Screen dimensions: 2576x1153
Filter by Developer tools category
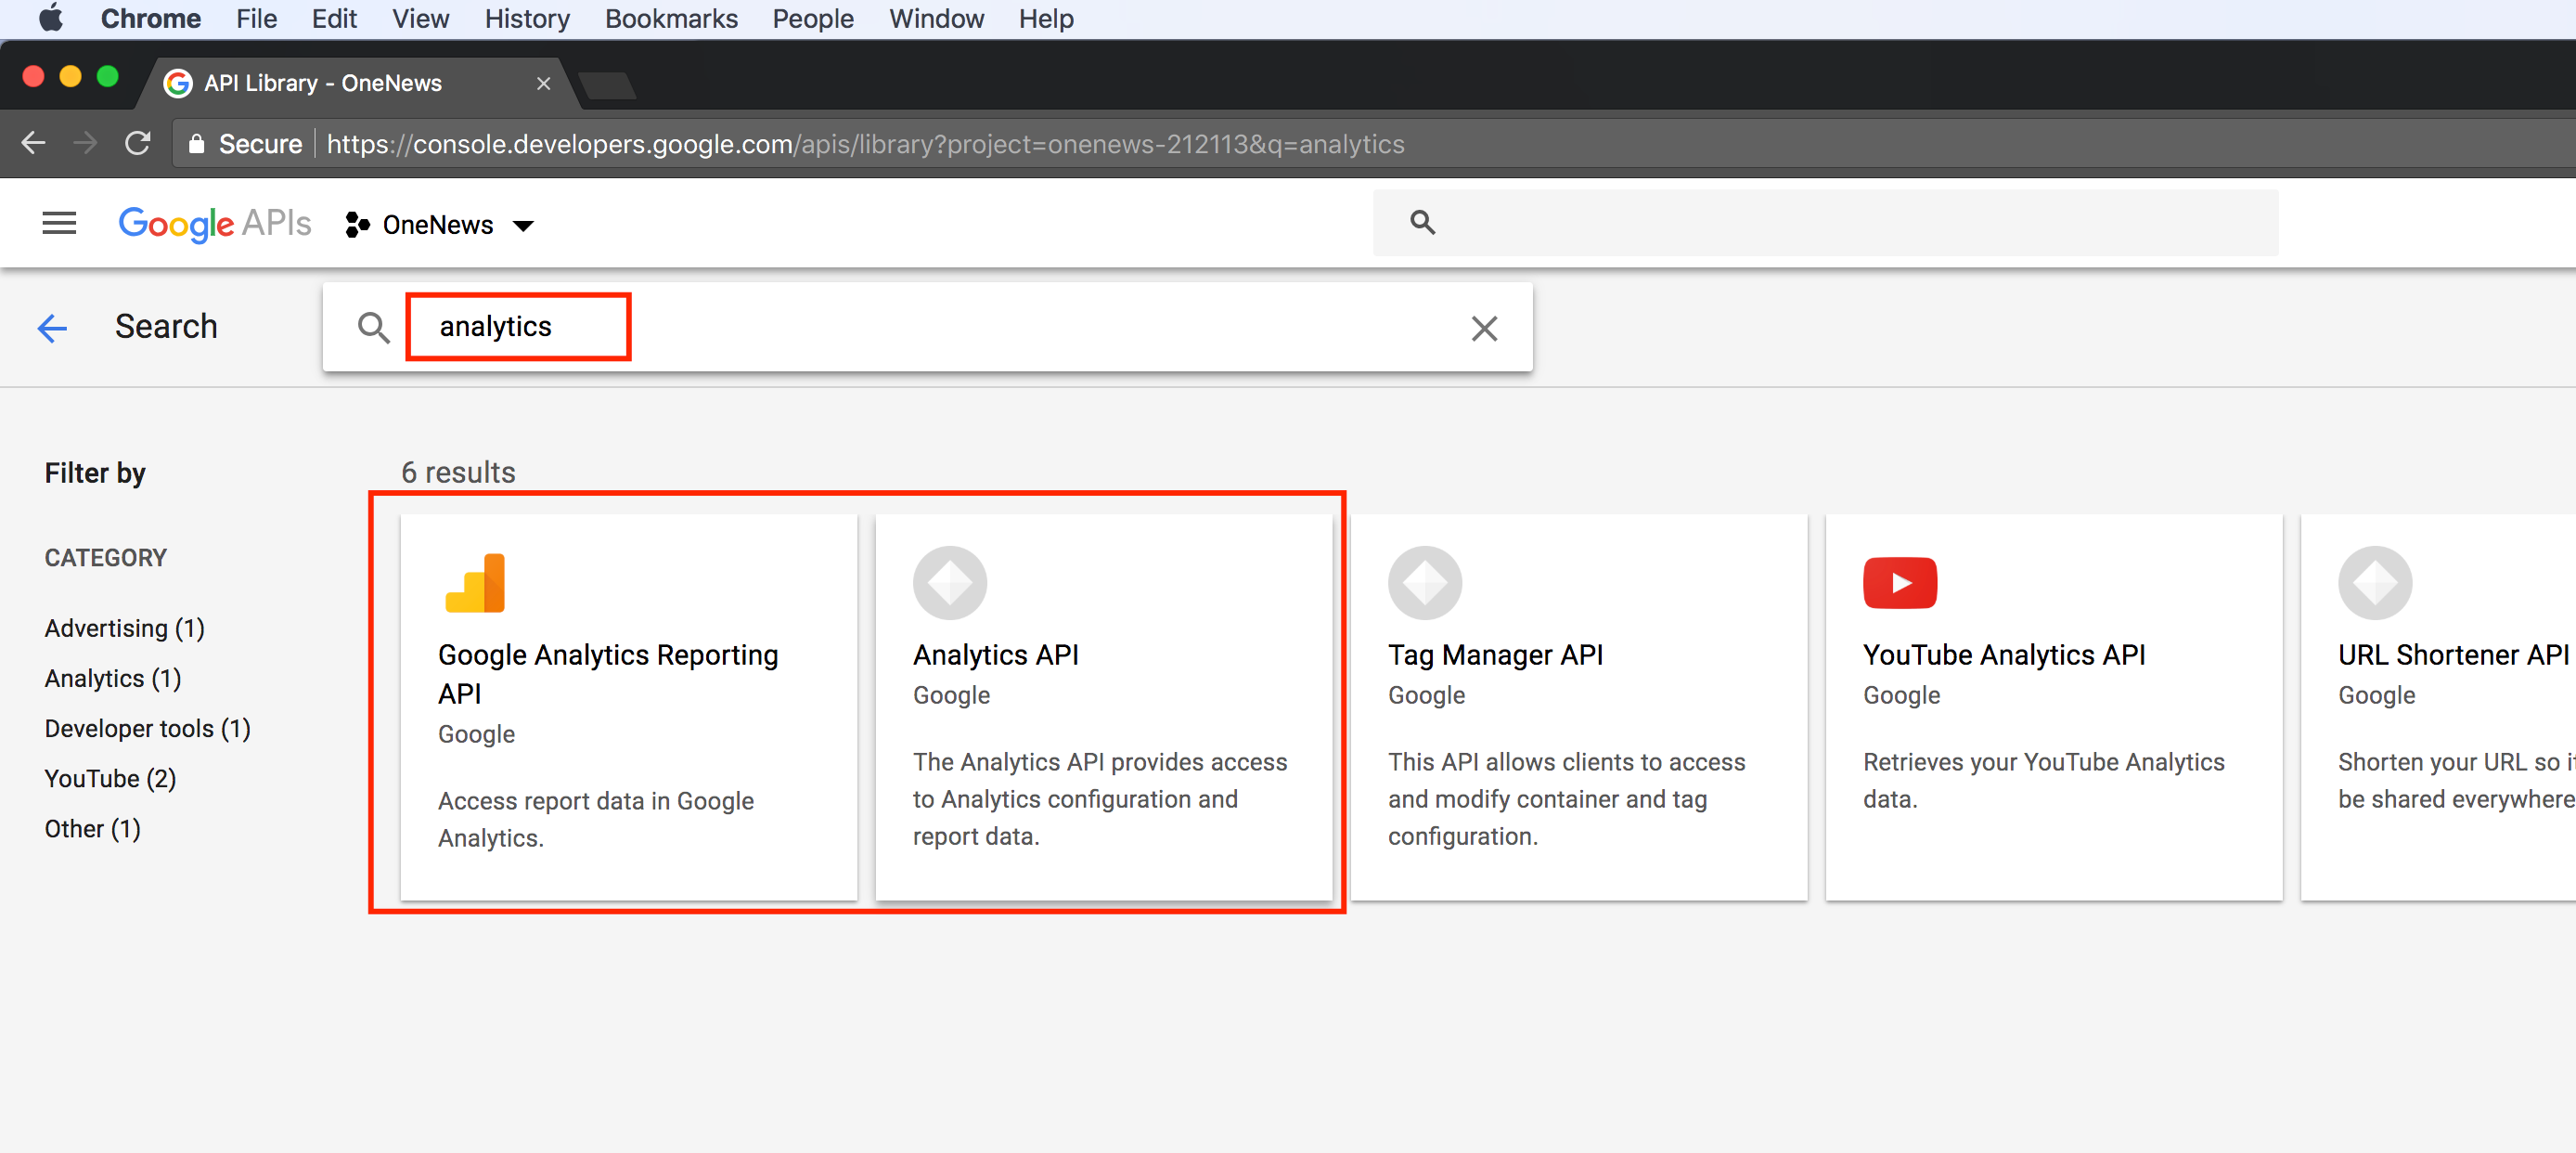pyautogui.click(x=147, y=728)
